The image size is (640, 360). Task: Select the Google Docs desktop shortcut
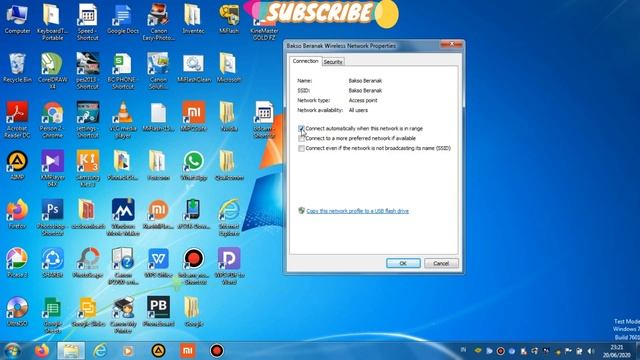pyautogui.click(x=122, y=19)
